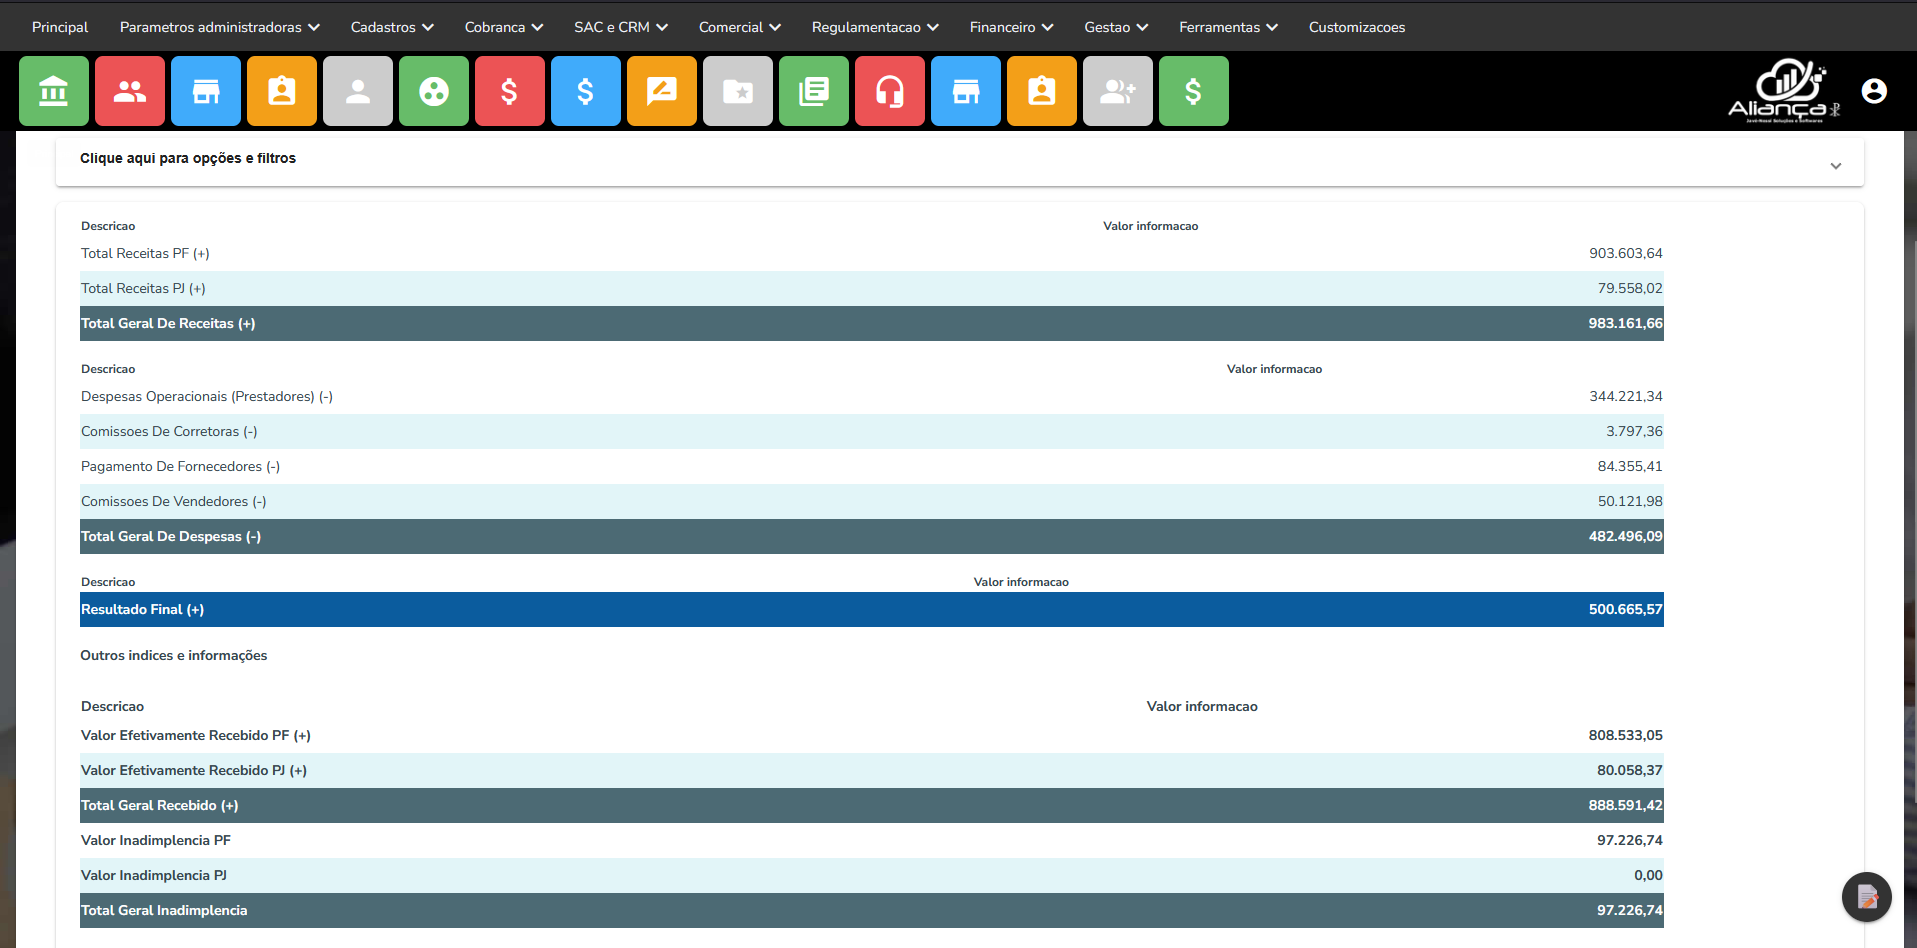Viewport: 1917px width, 948px height.
Task: Click the orange comment edit icon
Action: click(662, 91)
